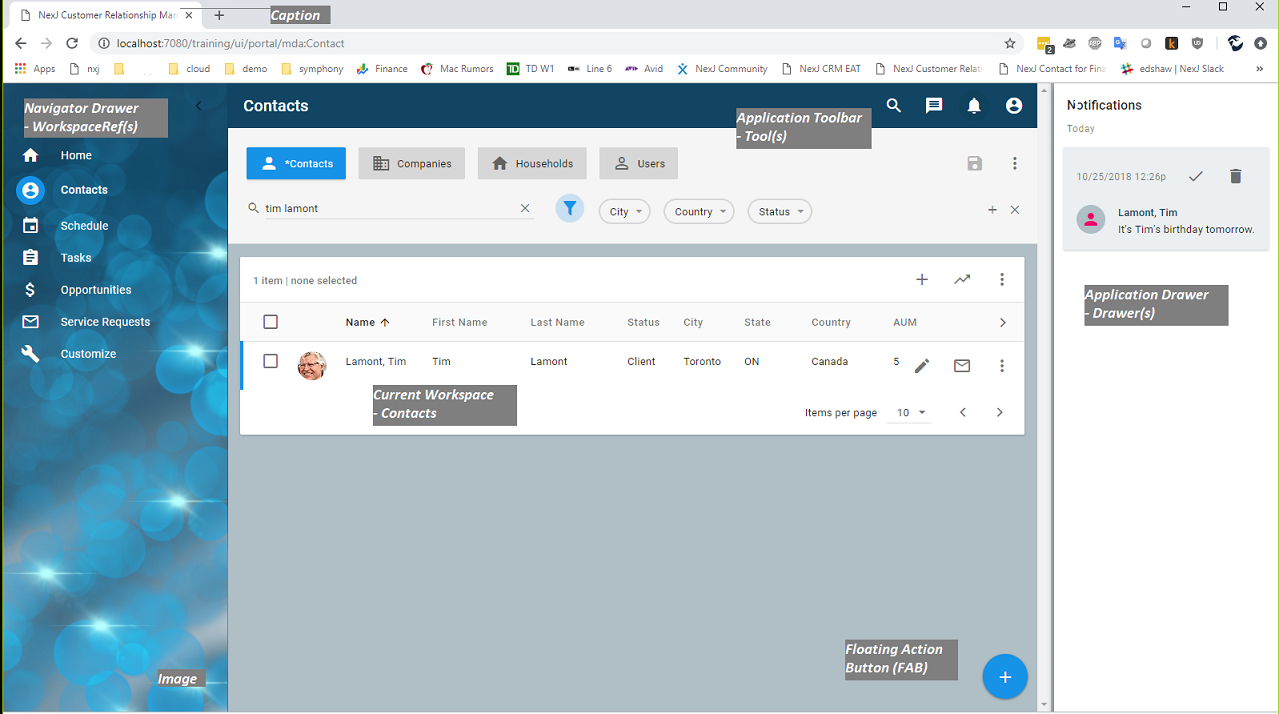Click the edit pencil icon for Lamont, Tim
This screenshot has height=714, width=1279.
tap(922, 366)
